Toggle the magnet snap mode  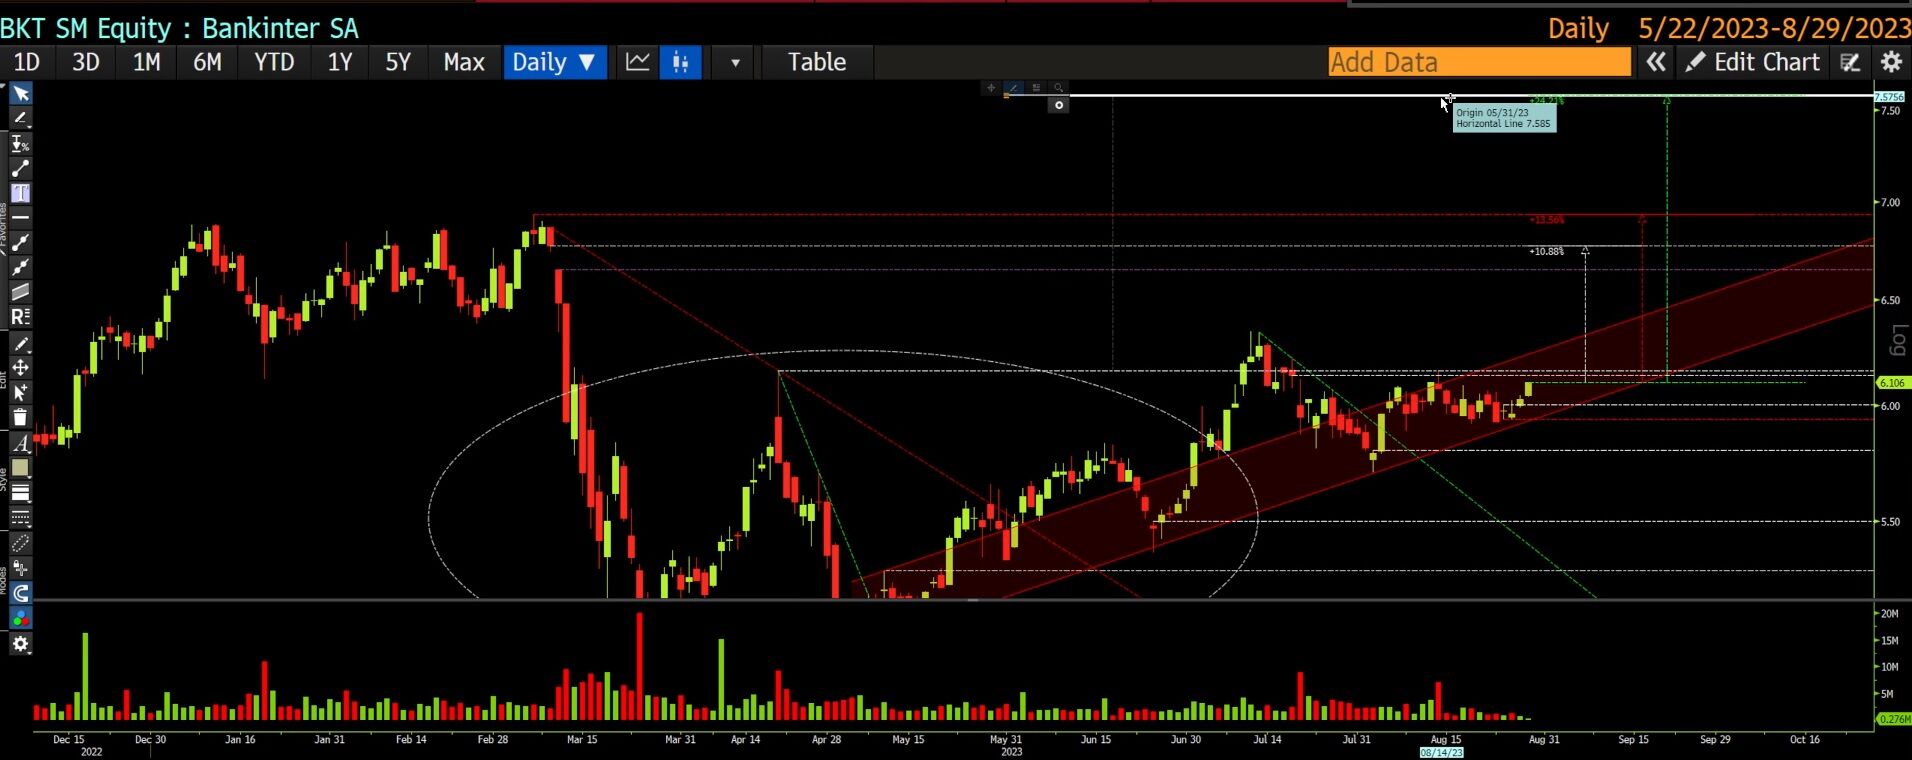[20, 593]
